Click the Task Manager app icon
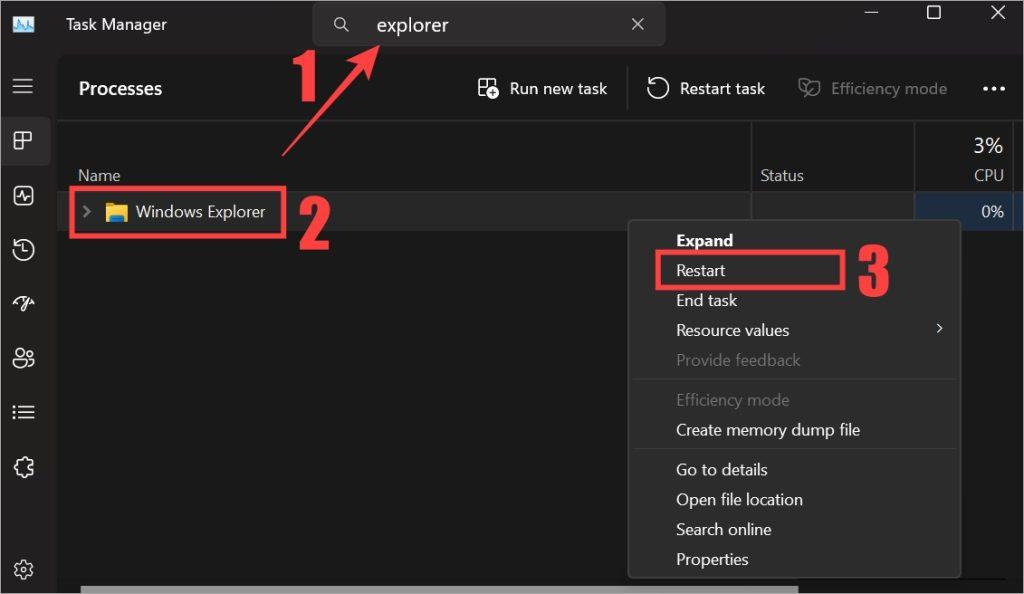Screen dimensions: 1024x594 coord(24,25)
